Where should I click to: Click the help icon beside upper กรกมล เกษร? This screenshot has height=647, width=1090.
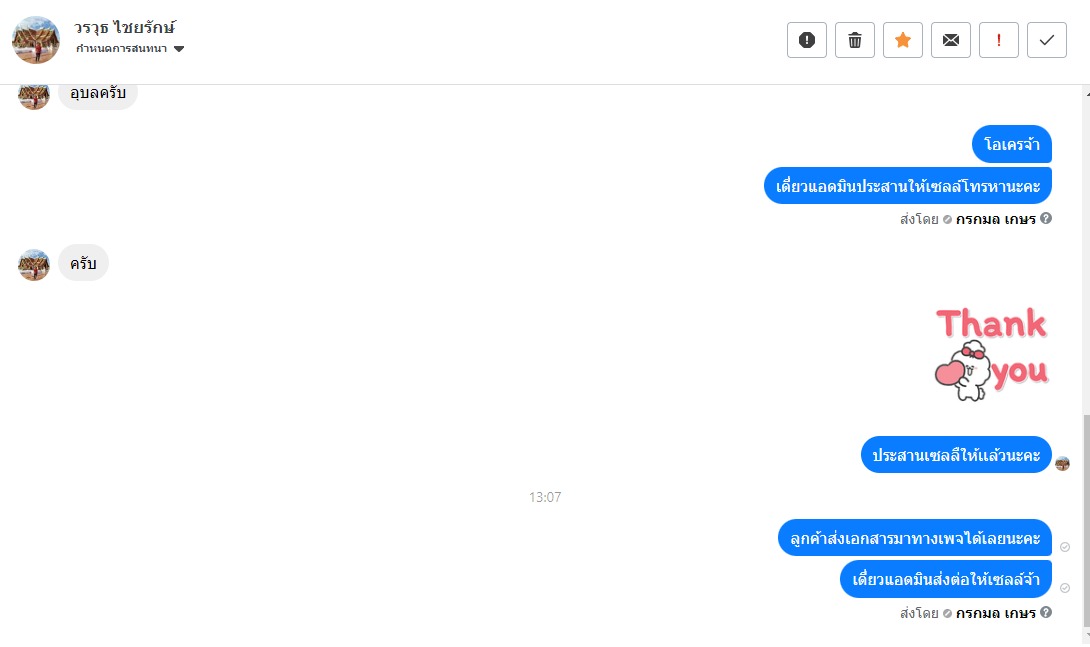tap(1046, 218)
